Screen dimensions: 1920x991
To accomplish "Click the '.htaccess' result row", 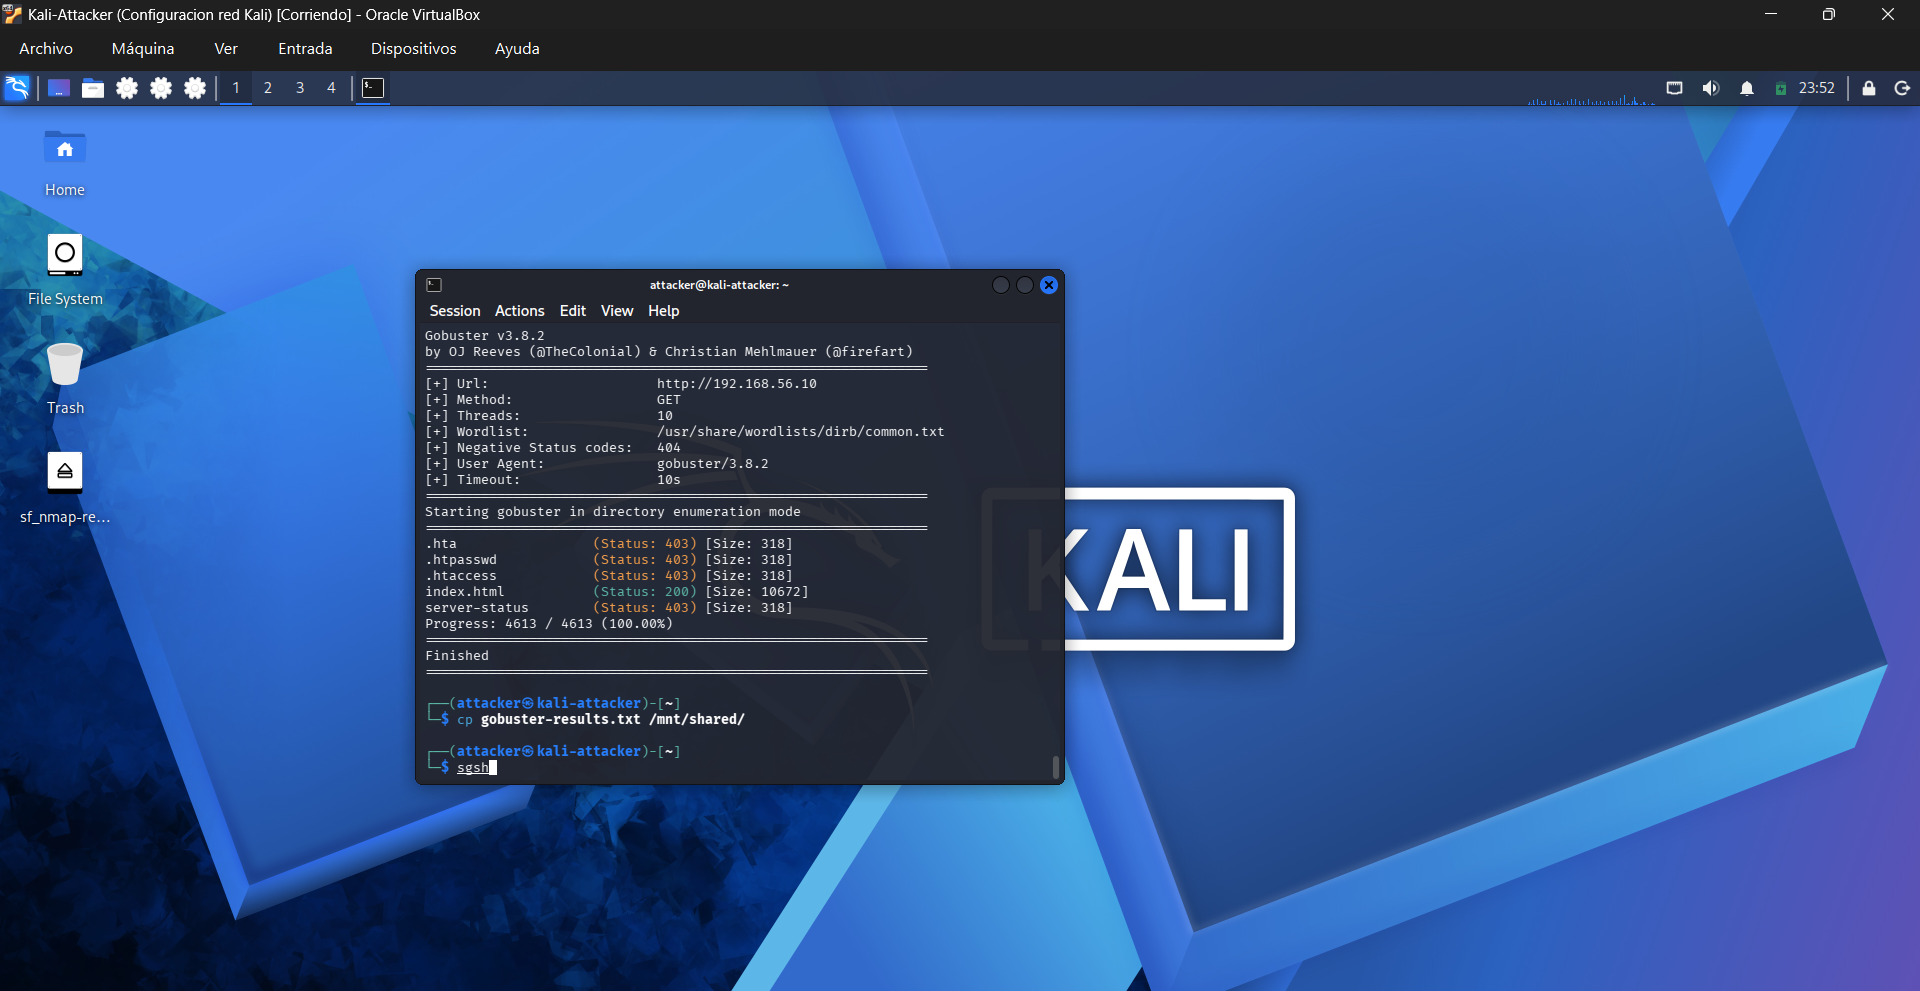I will point(609,576).
